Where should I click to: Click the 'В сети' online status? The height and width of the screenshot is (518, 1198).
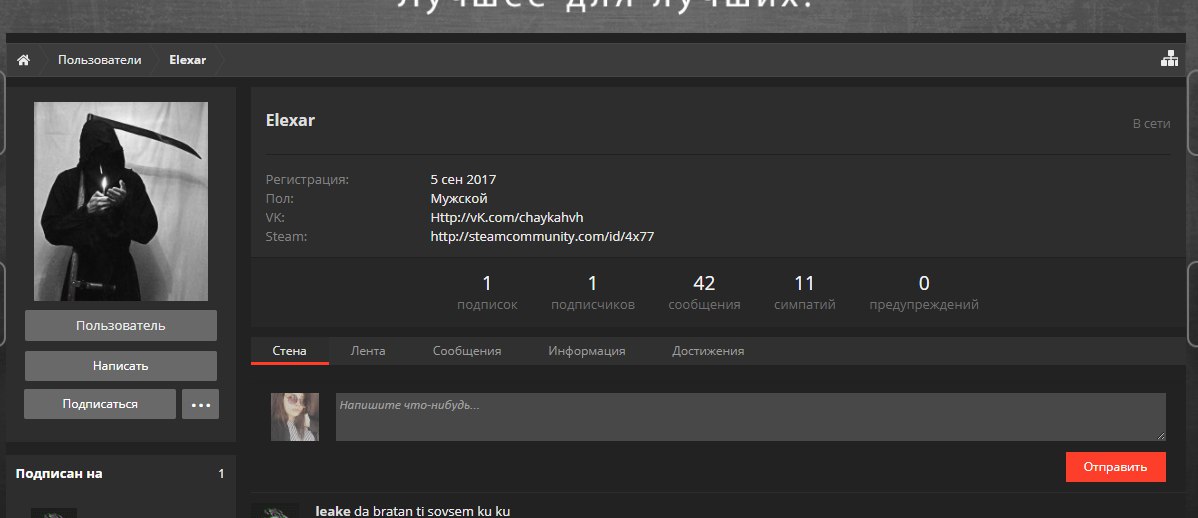pyautogui.click(x=1151, y=123)
